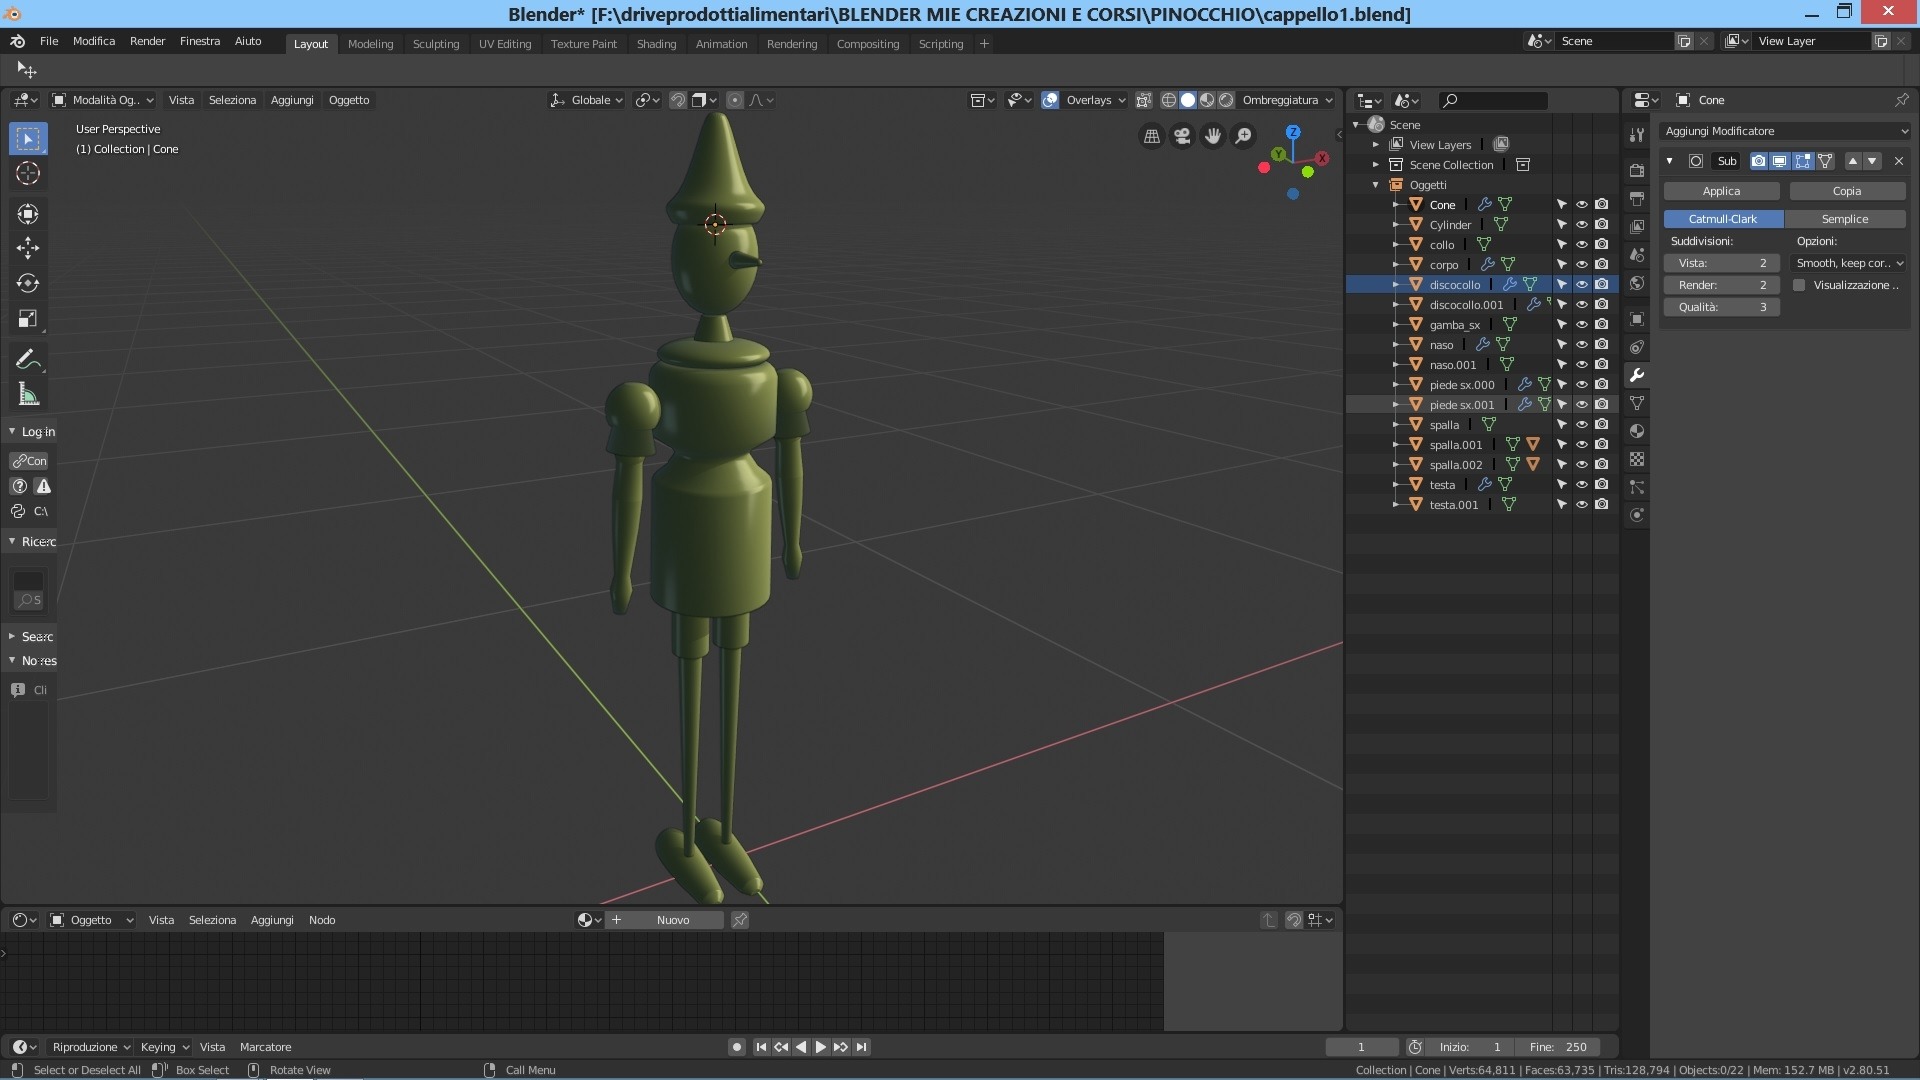This screenshot has height=1080, width=1920.
Task: Select the Annotate tool
Action: pyautogui.click(x=28, y=359)
